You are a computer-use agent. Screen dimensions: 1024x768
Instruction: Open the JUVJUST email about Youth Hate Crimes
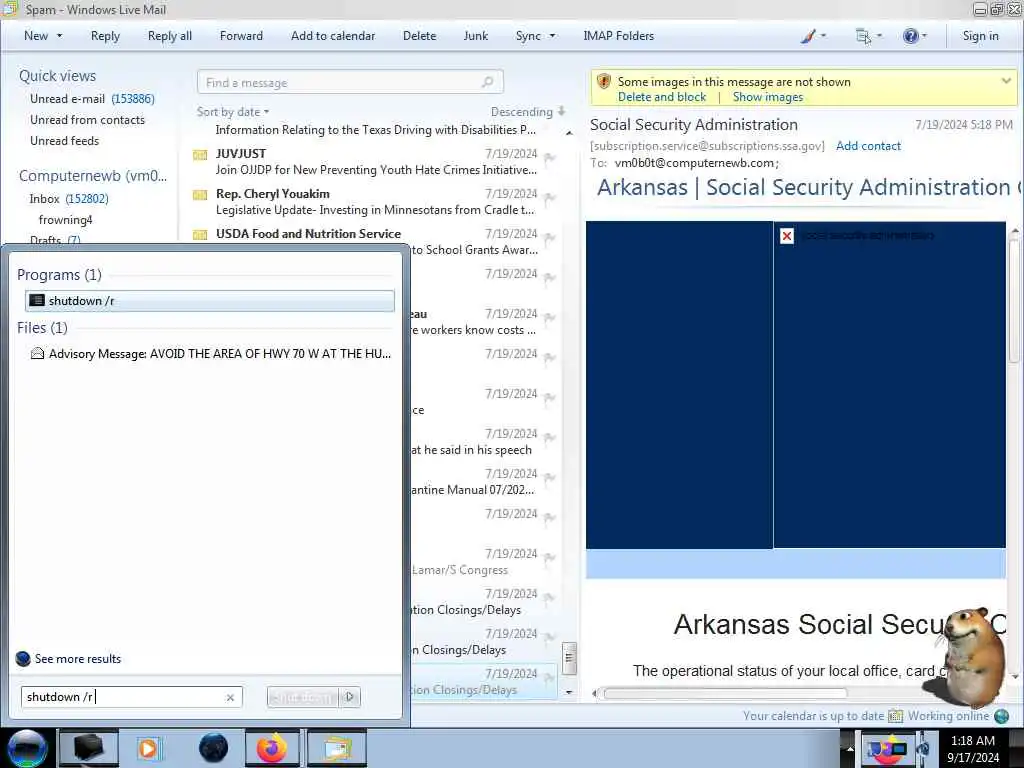tap(376, 162)
